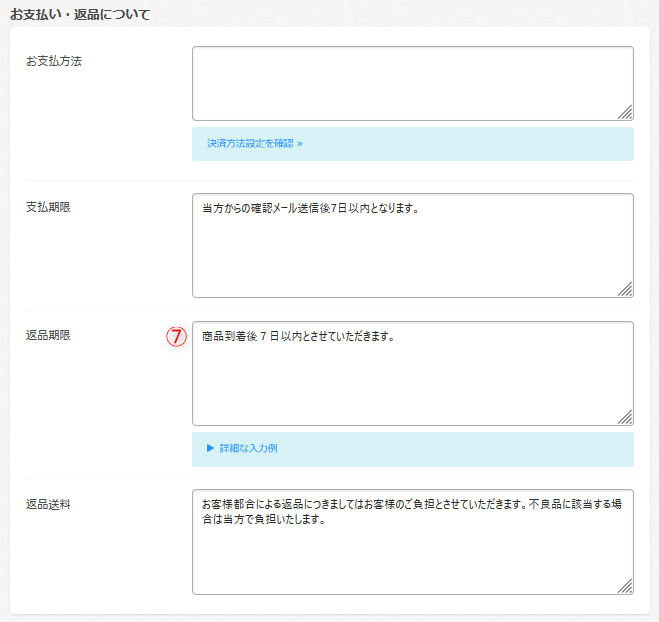Click the お支払い・返品について section heading

pos(80,15)
